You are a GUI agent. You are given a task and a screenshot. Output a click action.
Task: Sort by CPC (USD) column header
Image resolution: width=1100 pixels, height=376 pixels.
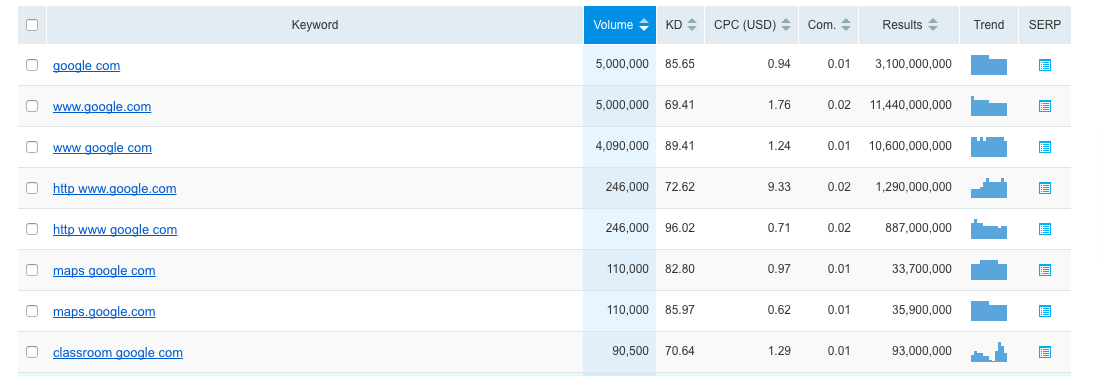coord(751,25)
